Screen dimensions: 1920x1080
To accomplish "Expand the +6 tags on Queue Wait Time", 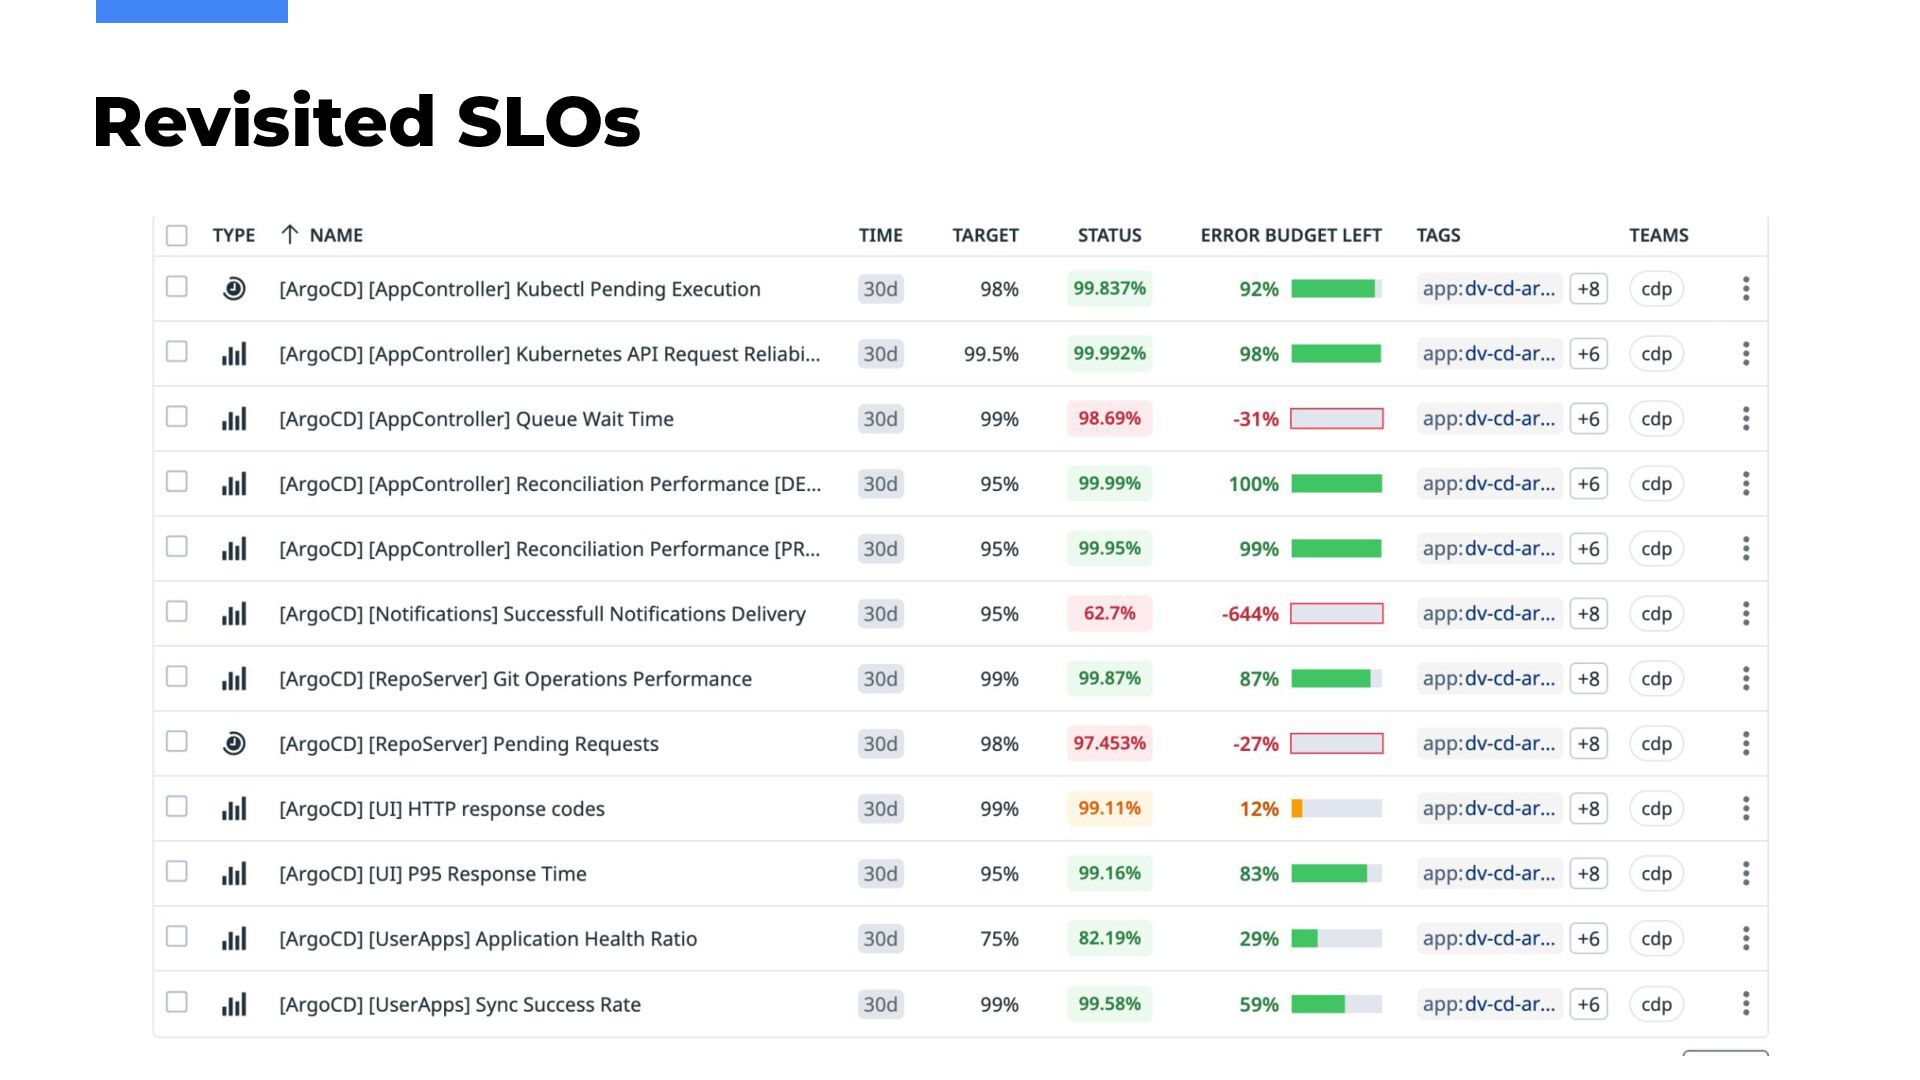I will click(1589, 419).
